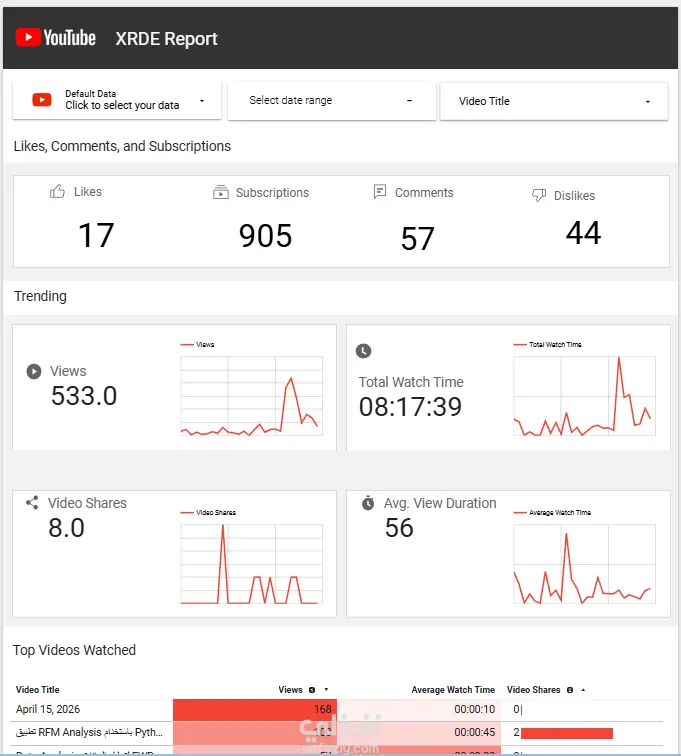The height and width of the screenshot is (756, 681).
Task: Expand the Select date range dropdown
Action: tap(331, 100)
